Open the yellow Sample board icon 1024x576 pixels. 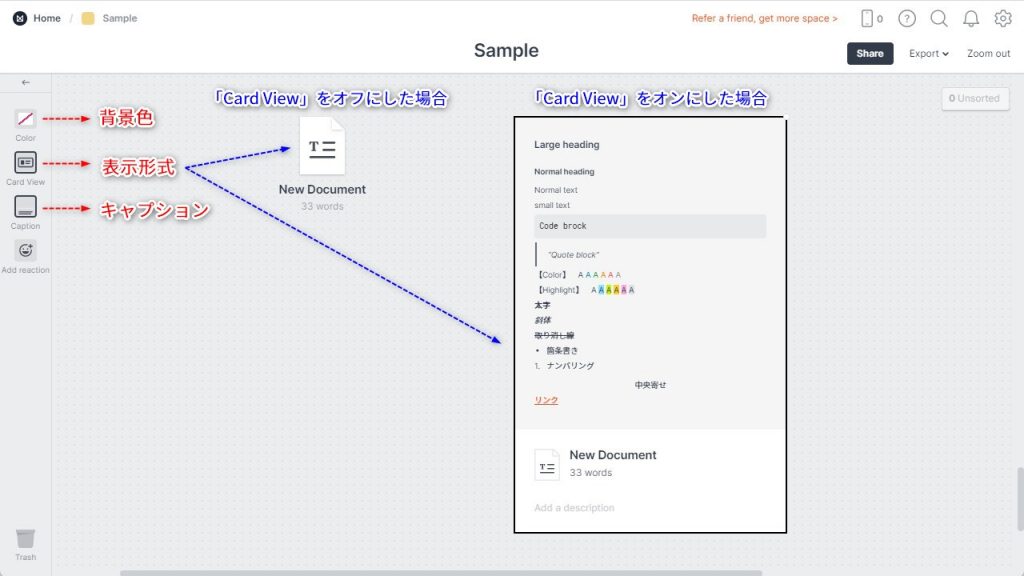(88, 18)
